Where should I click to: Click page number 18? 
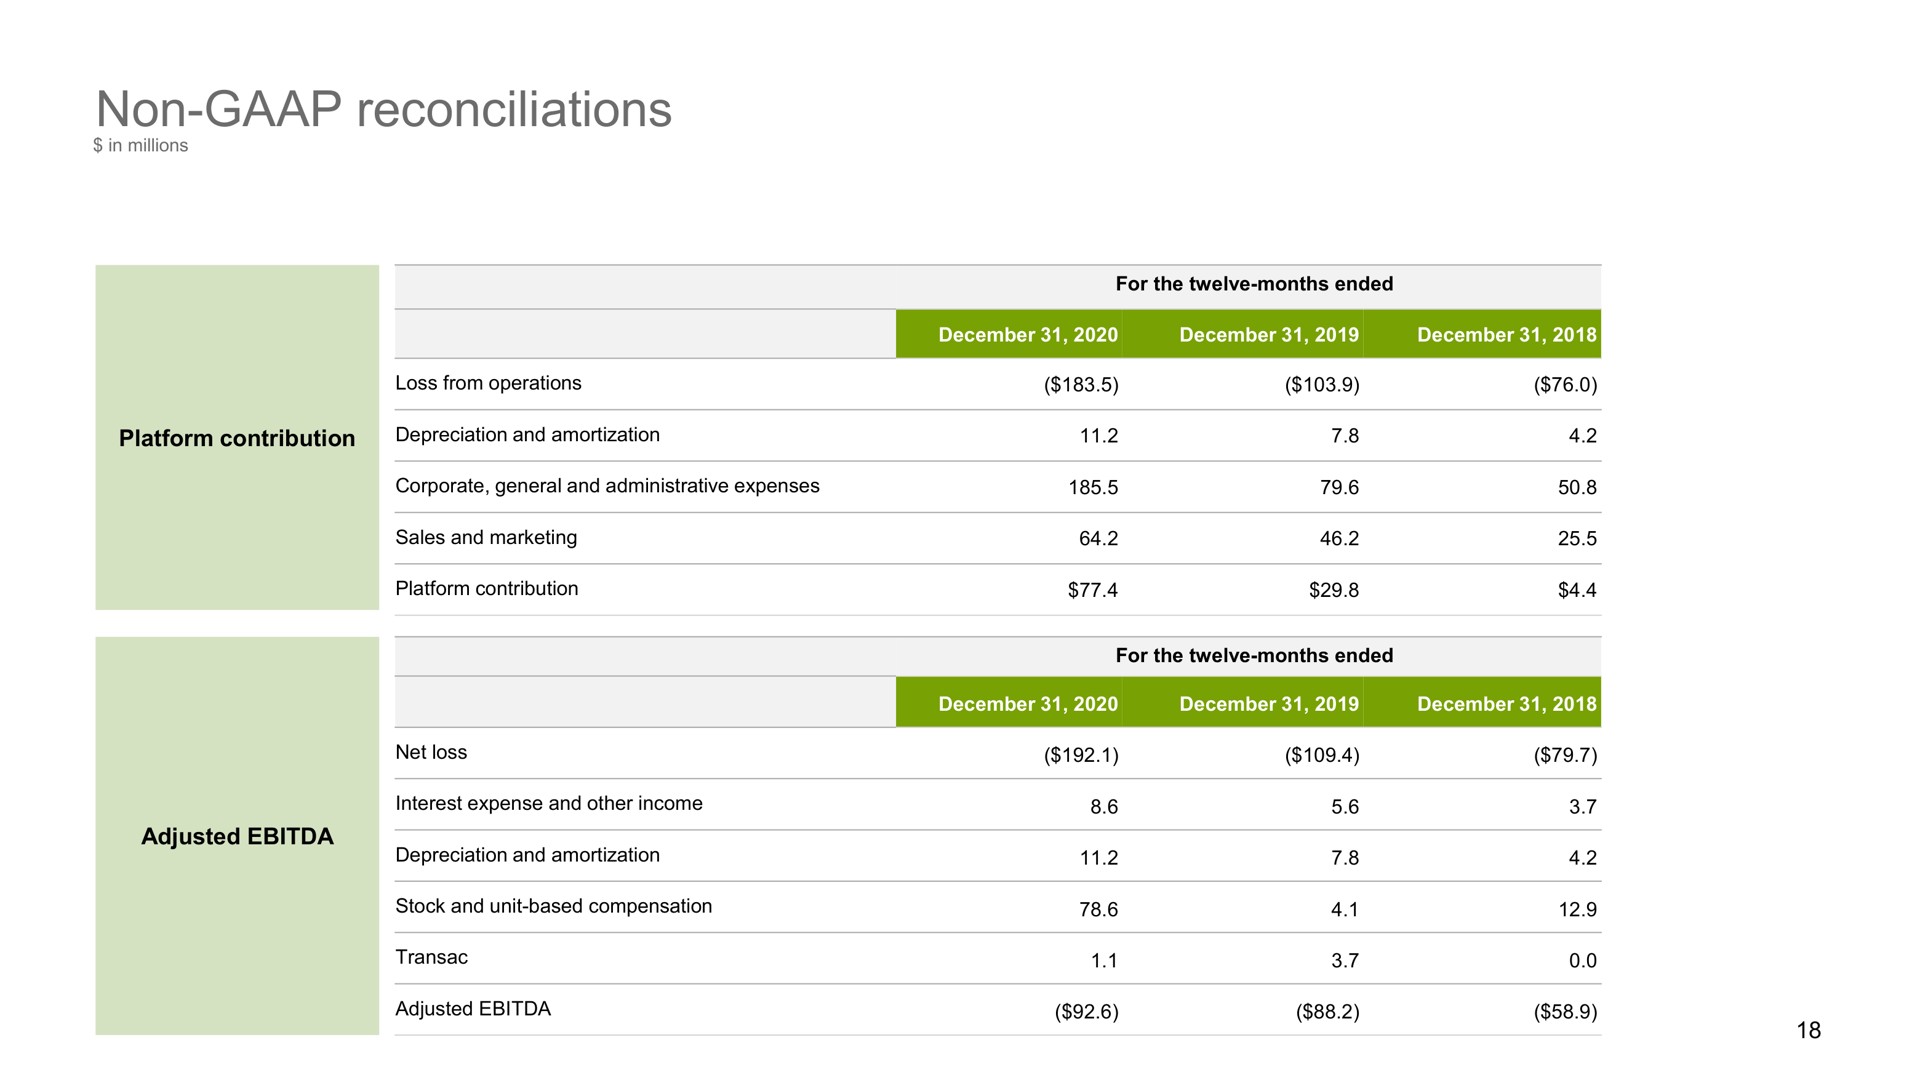[1808, 1030]
